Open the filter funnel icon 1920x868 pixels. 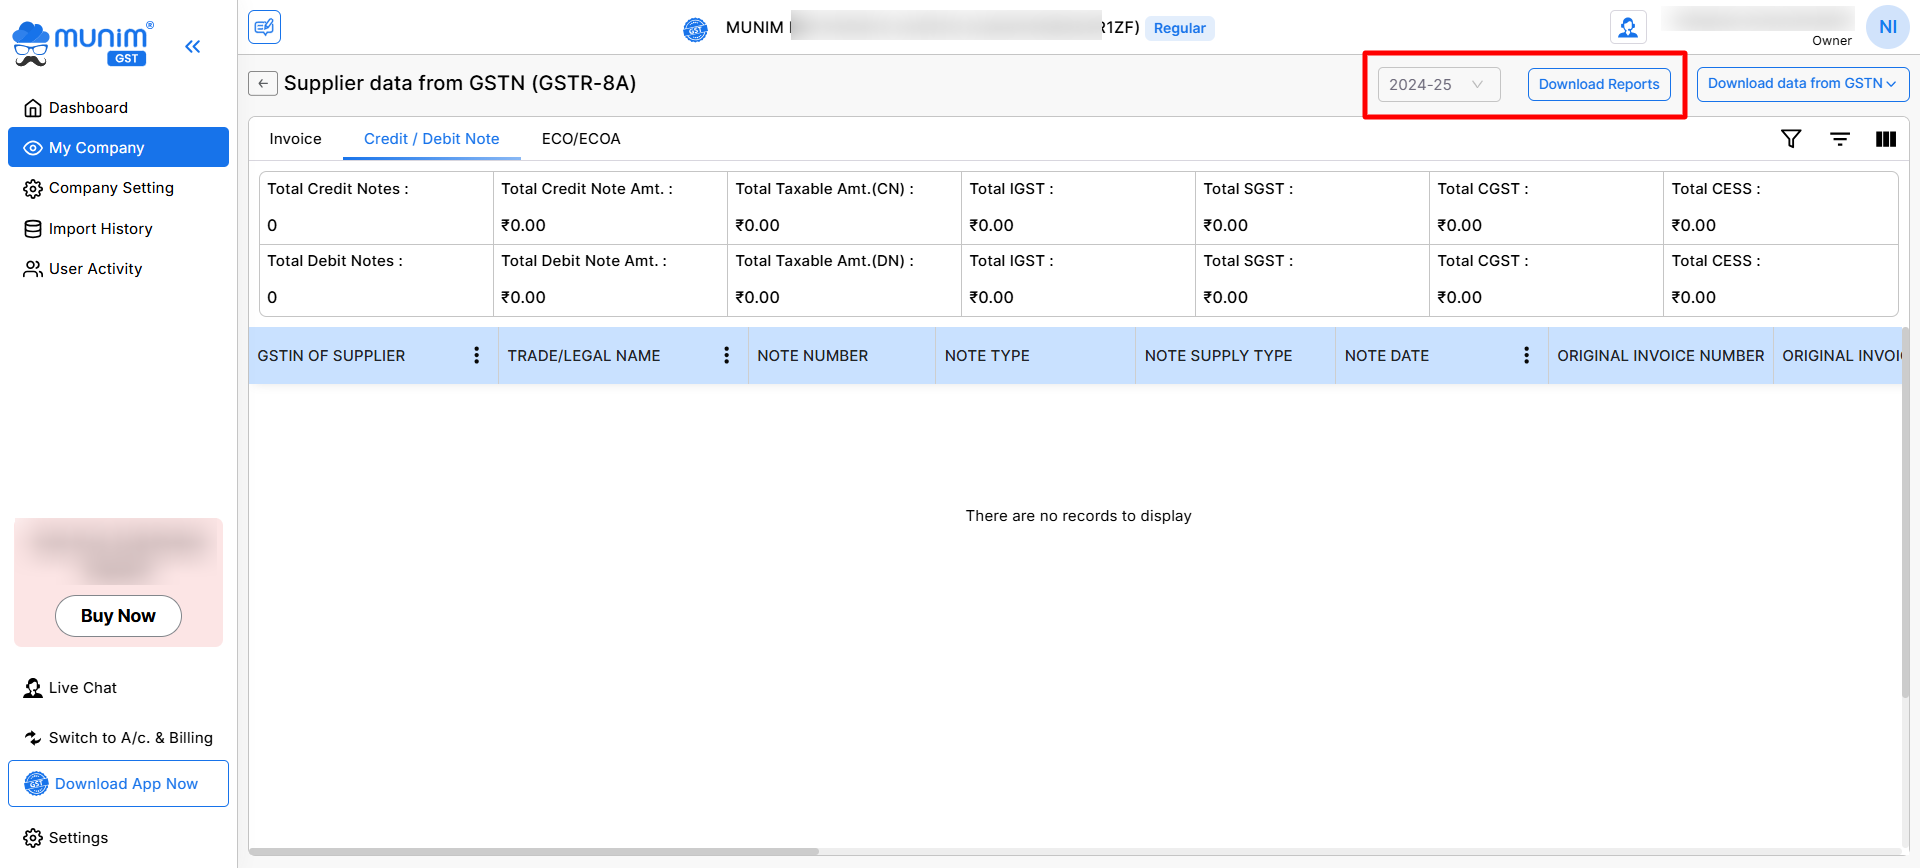[x=1791, y=139]
